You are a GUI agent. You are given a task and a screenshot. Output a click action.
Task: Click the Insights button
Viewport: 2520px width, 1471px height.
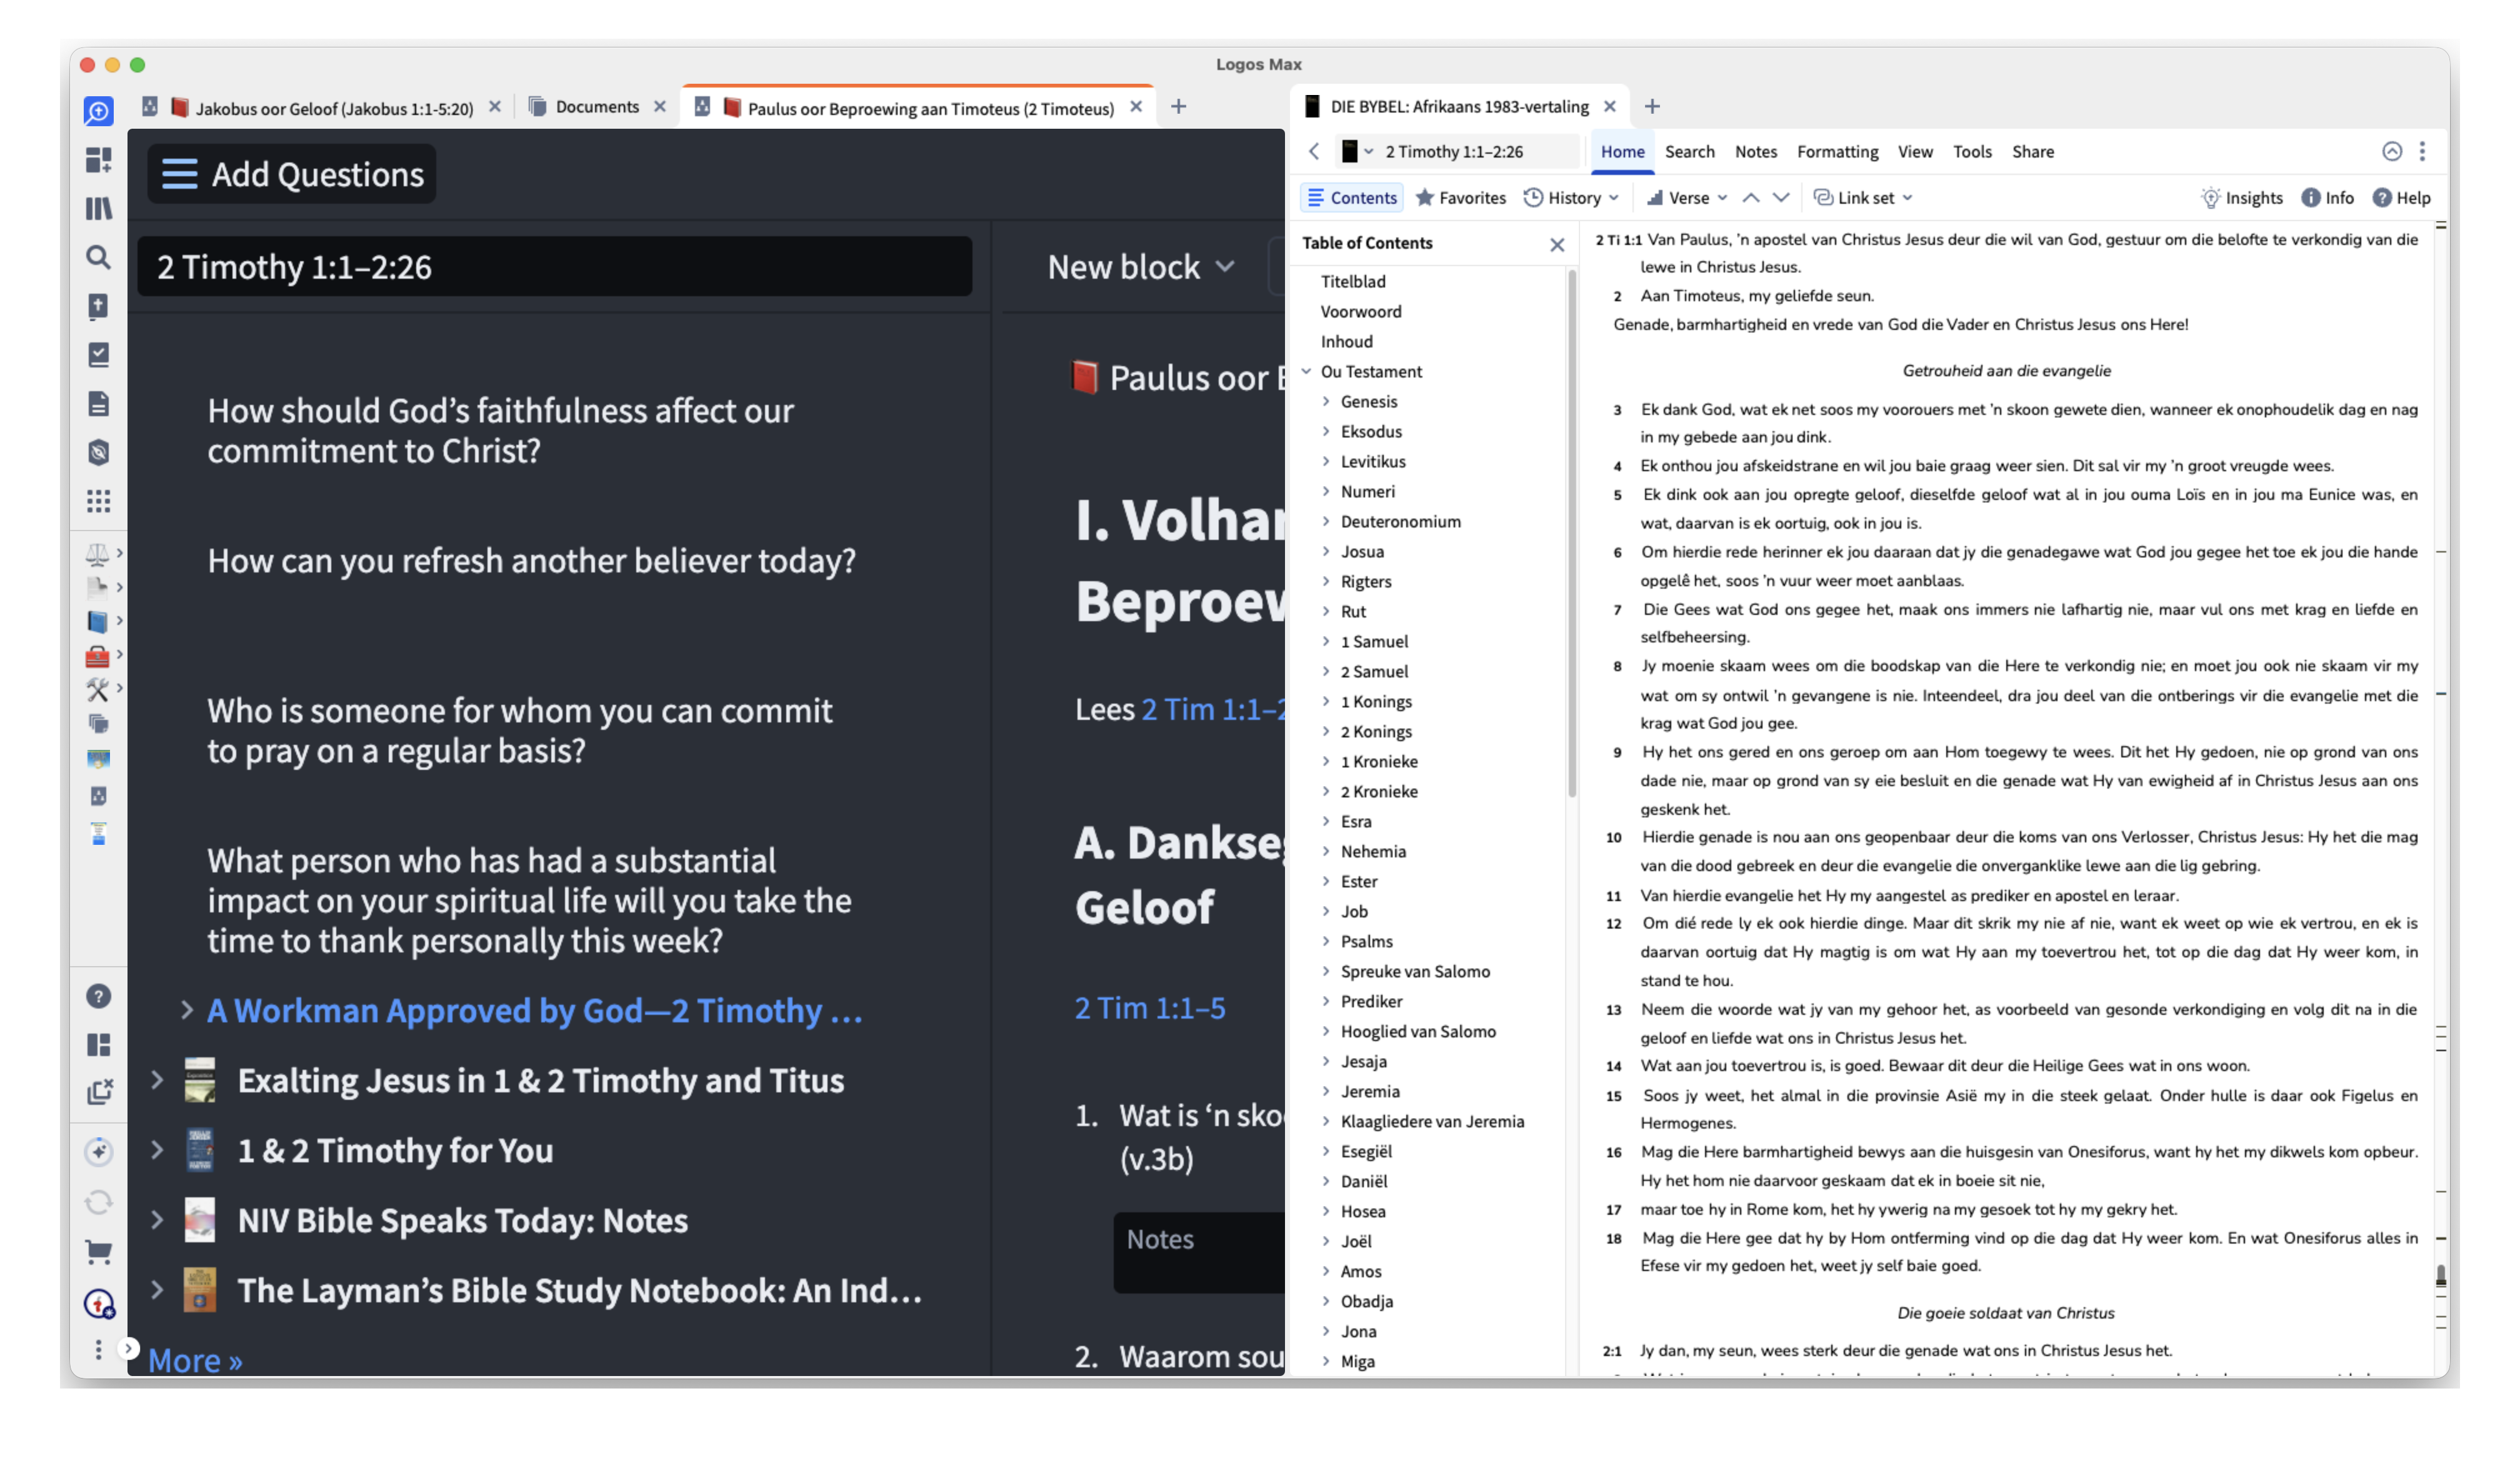pos(2242,198)
